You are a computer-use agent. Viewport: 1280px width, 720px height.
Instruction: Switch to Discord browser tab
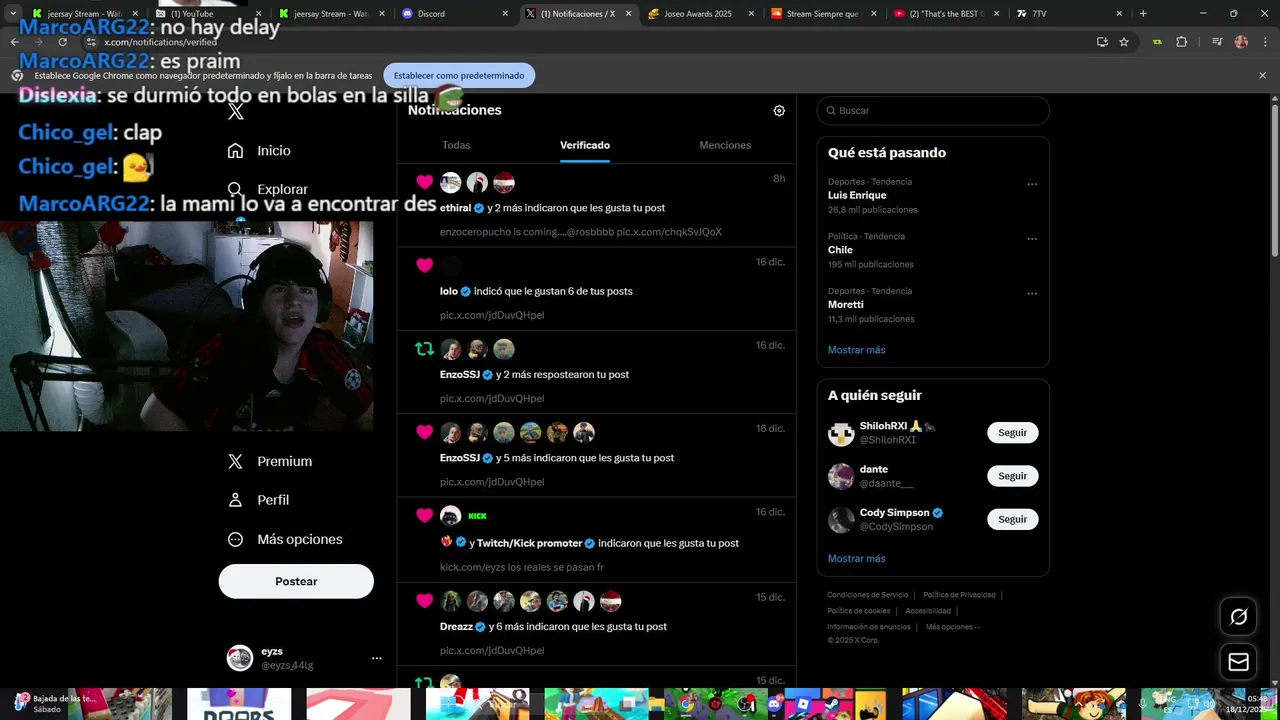click(454, 14)
